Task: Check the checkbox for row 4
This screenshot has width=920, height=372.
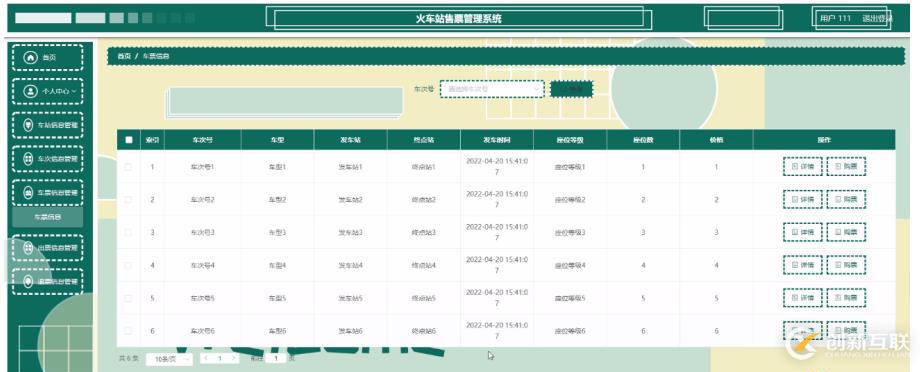Action: (128, 265)
